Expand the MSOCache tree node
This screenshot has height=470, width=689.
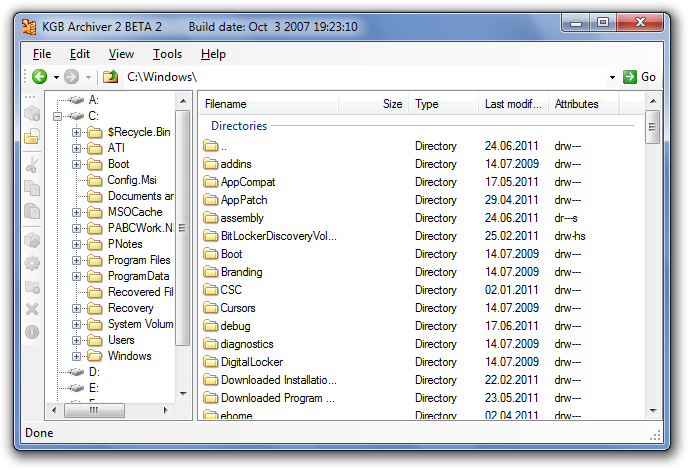tap(76, 212)
